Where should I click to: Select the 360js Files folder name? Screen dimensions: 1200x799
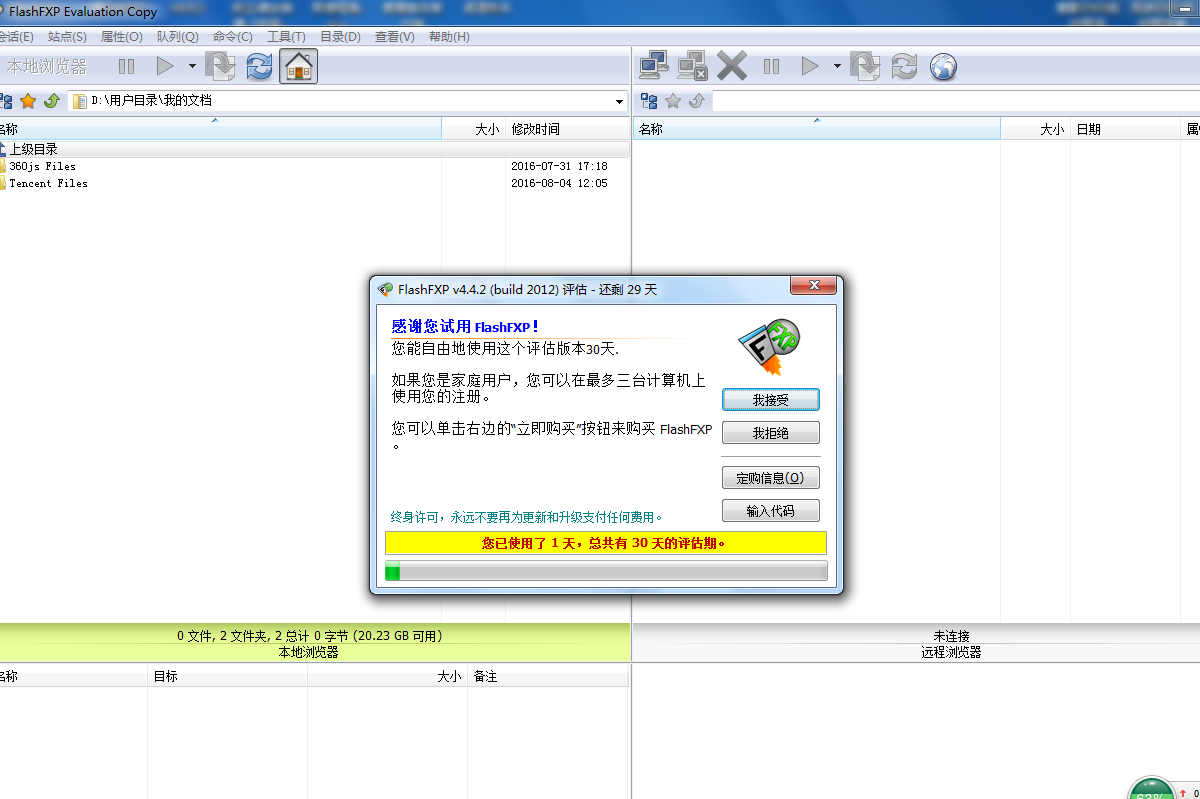coord(43,167)
